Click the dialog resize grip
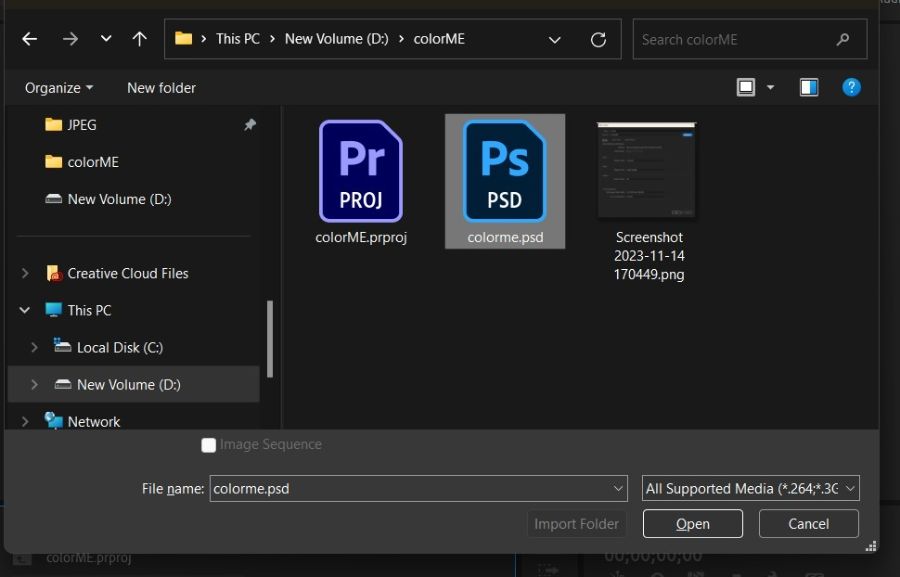Image resolution: width=900 pixels, height=577 pixels. pos(871,546)
